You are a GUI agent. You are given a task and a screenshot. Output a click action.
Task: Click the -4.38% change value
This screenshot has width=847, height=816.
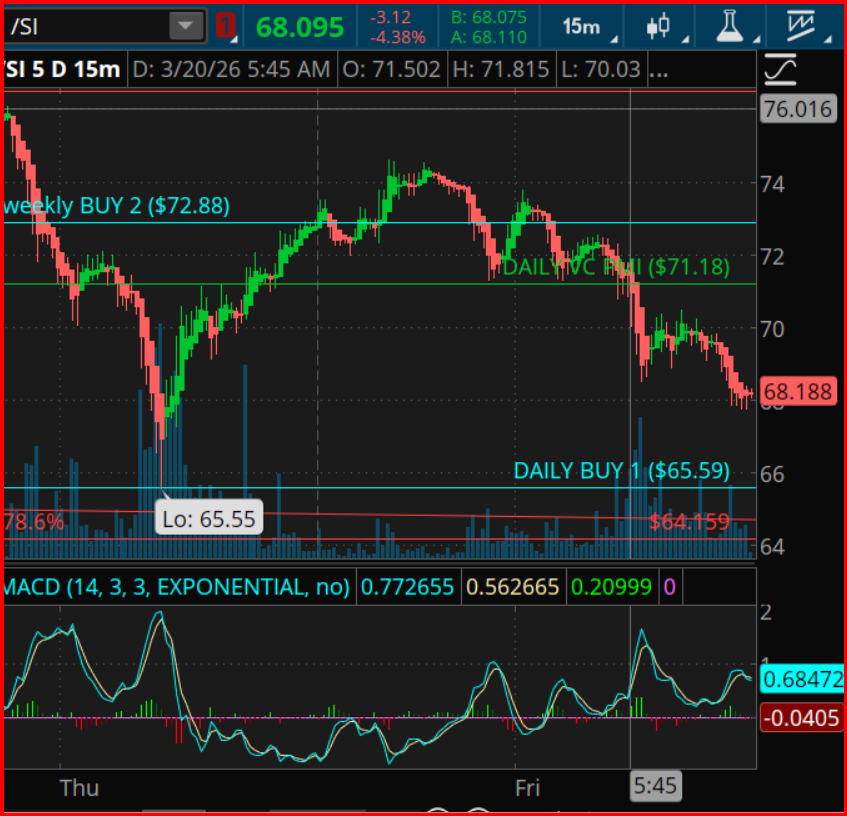coord(398,37)
